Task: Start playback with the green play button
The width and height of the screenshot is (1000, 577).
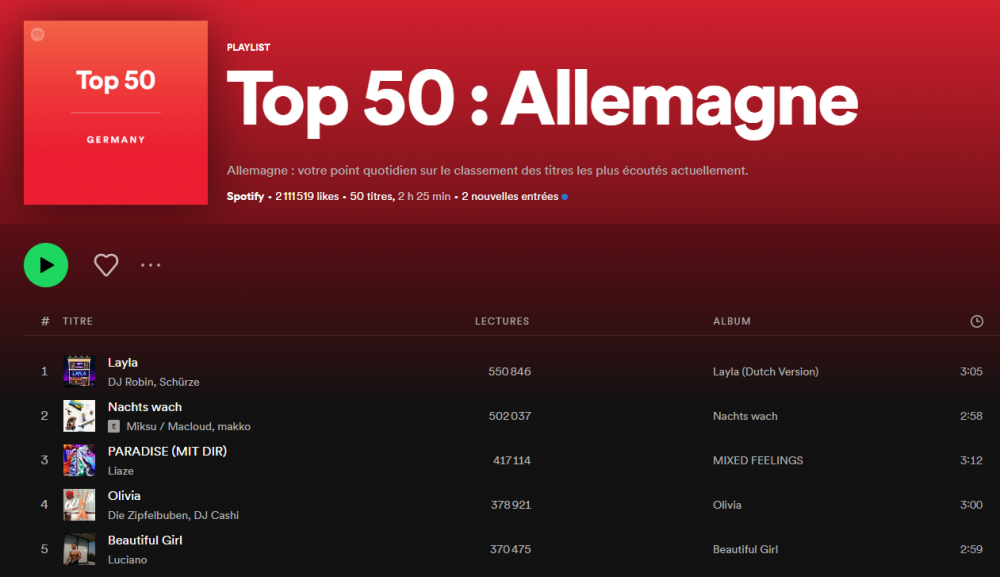Action: tap(46, 265)
